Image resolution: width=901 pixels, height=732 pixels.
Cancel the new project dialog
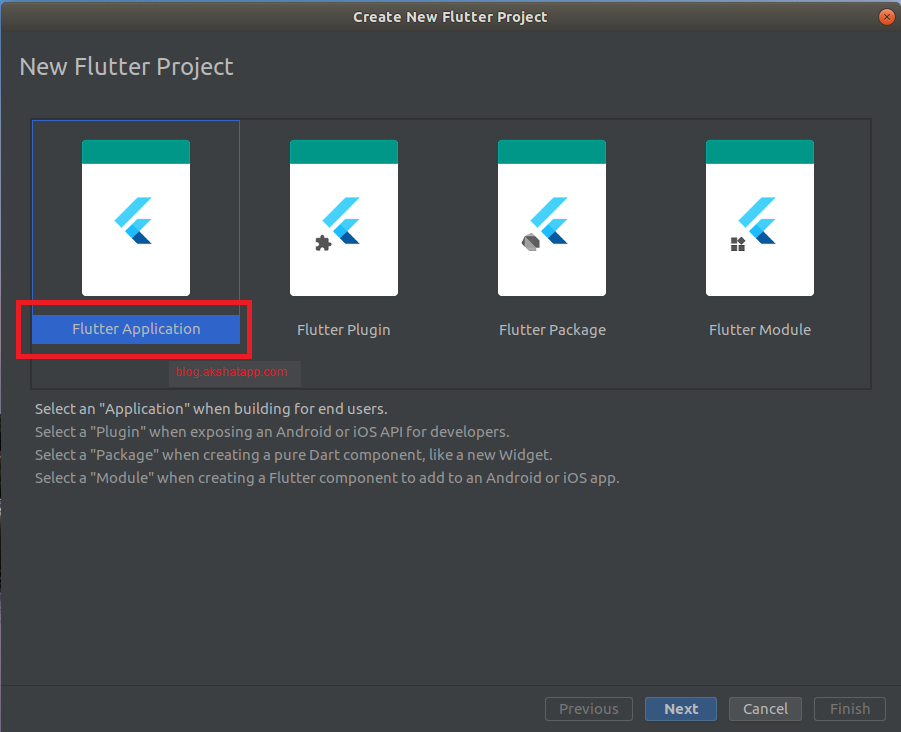(765, 709)
